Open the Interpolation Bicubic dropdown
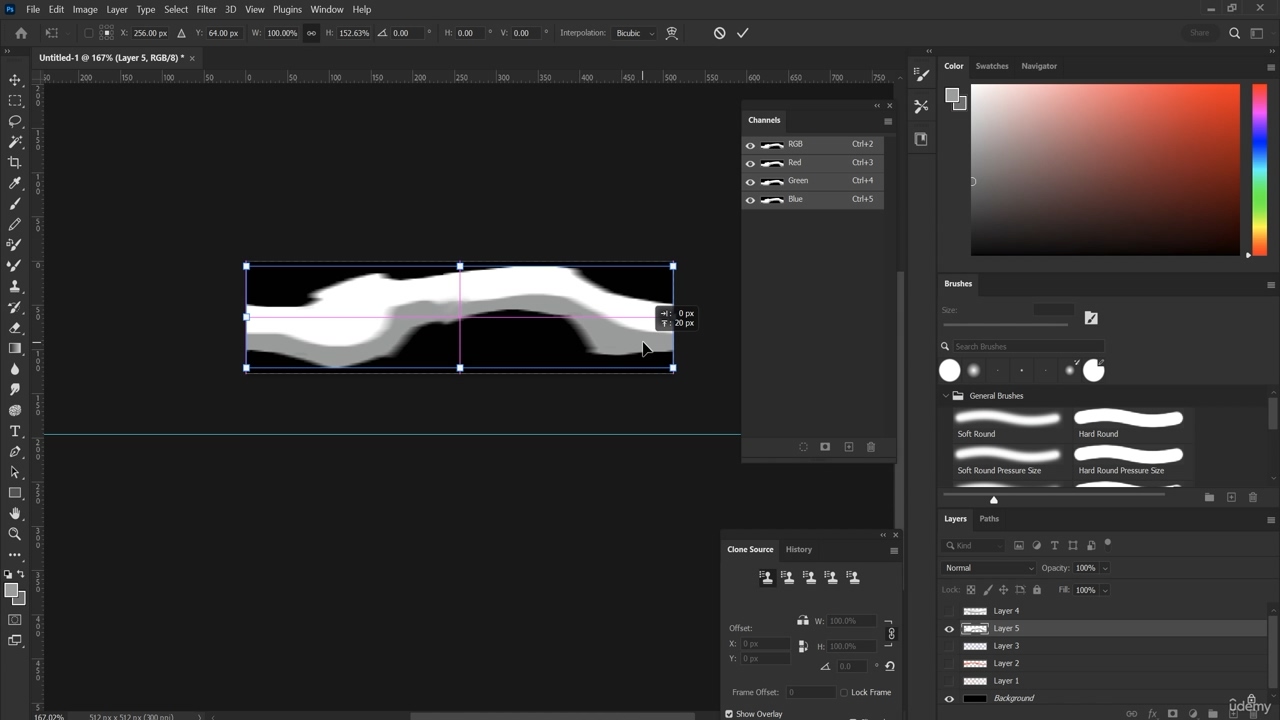This screenshot has width=1280, height=720. pos(635,33)
